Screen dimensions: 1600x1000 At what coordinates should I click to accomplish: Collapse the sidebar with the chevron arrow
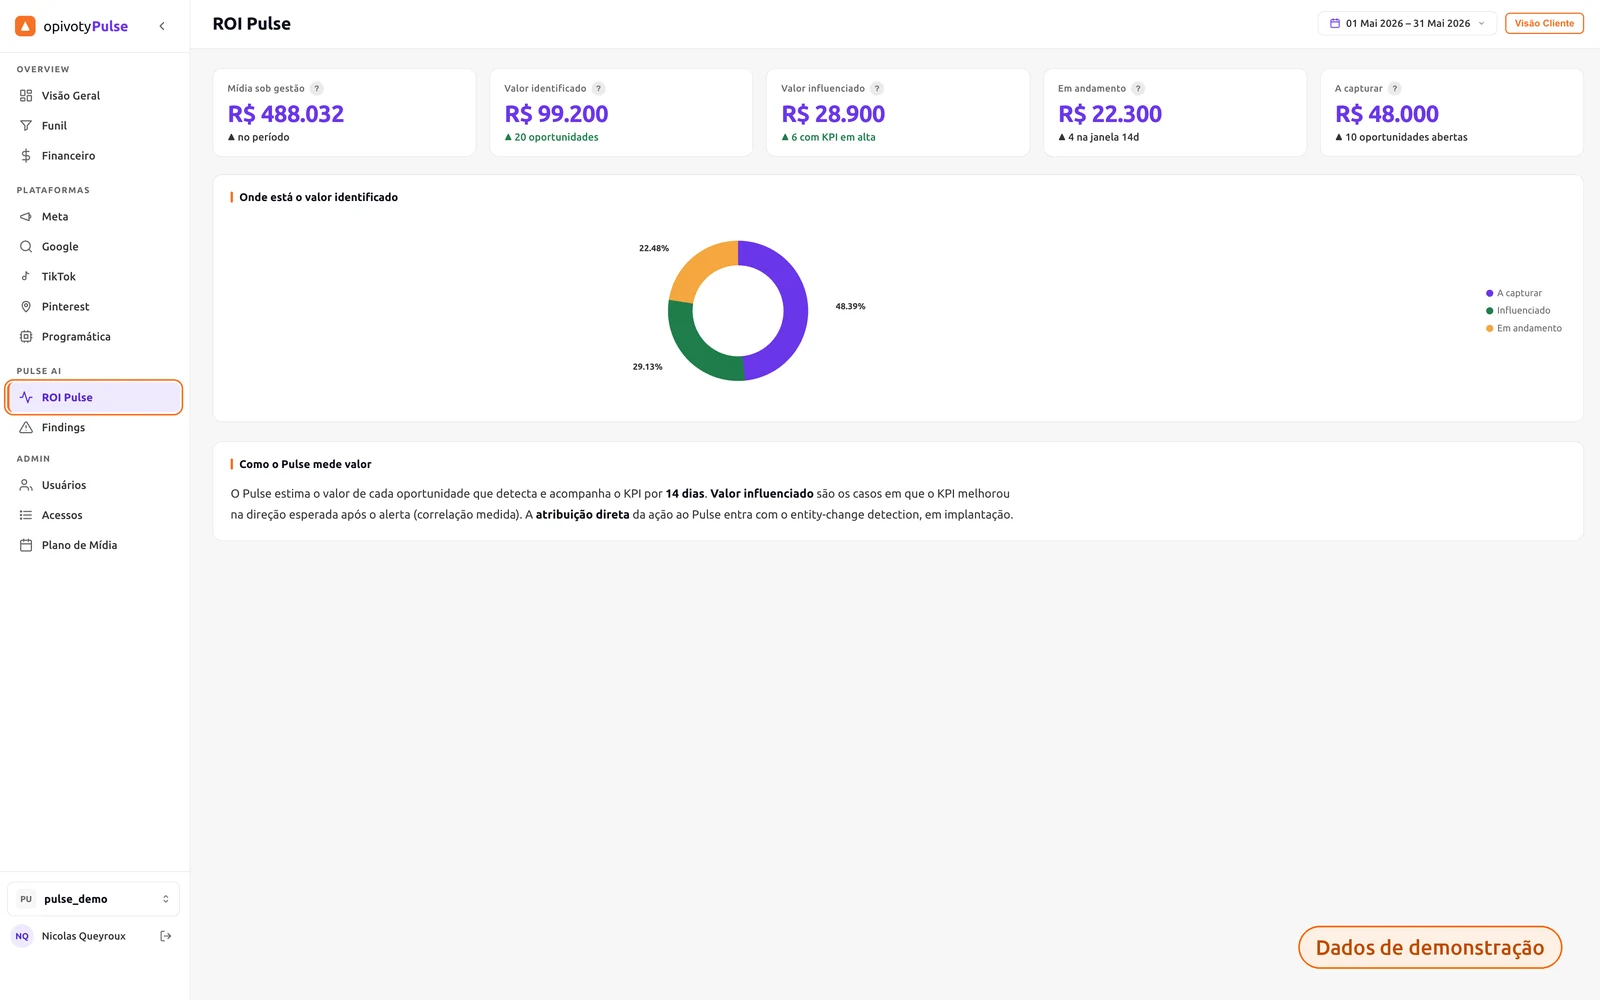[x=162, y=26]
